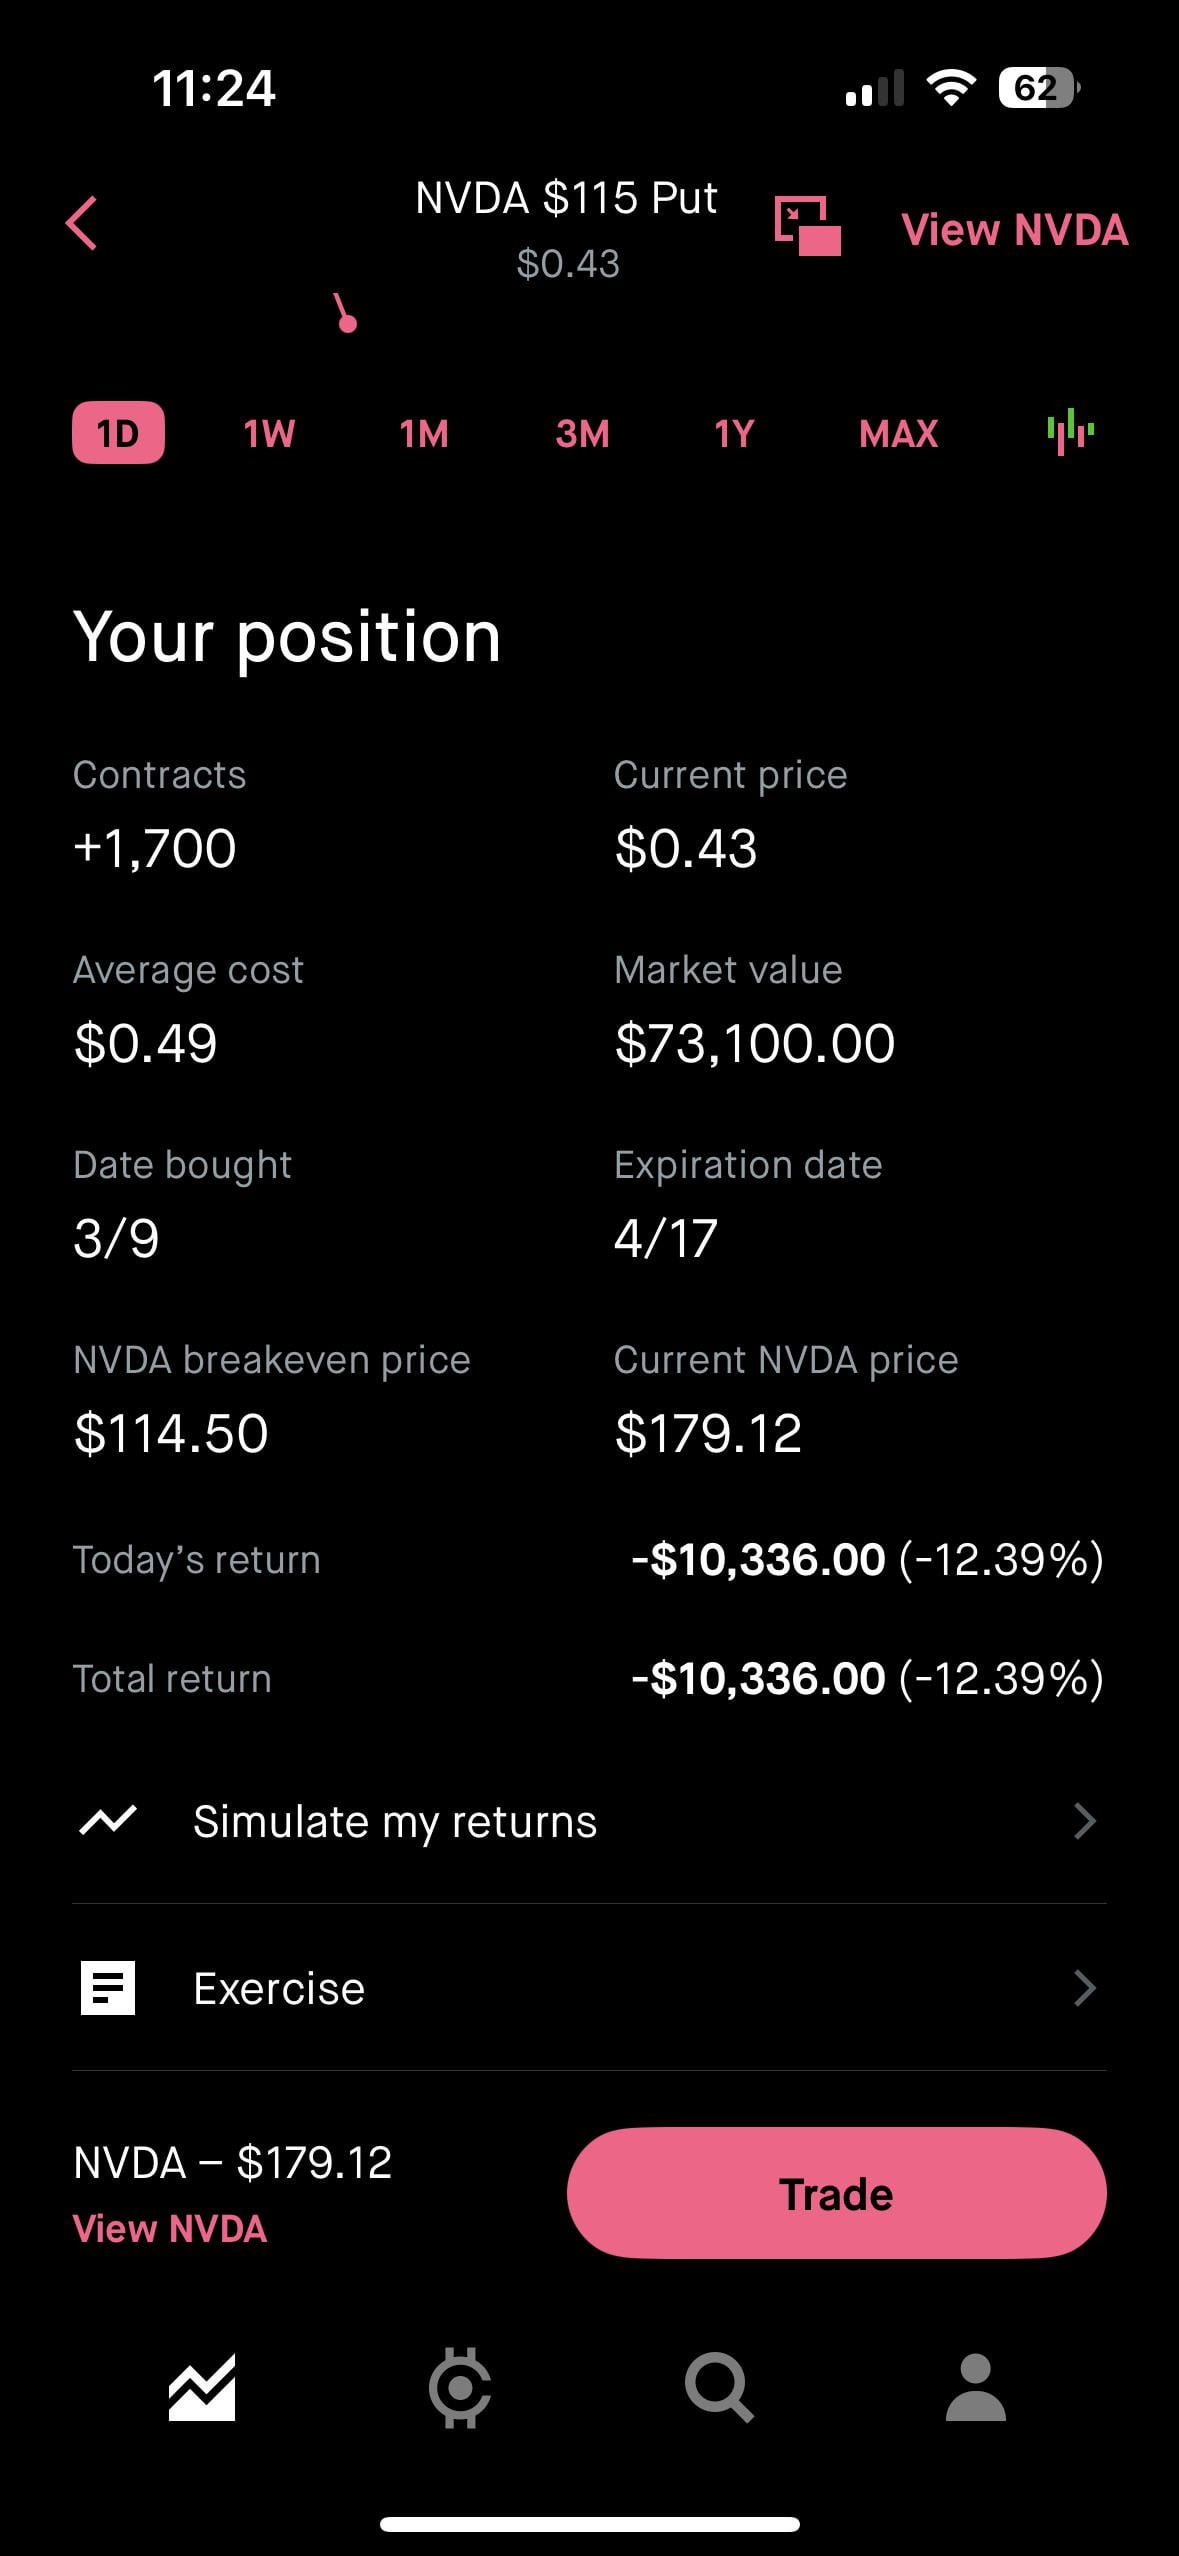The width and height of the screenshot is (1179, 2556).
Task: Open the account profile tab
Action: (x=975, y=2388)
